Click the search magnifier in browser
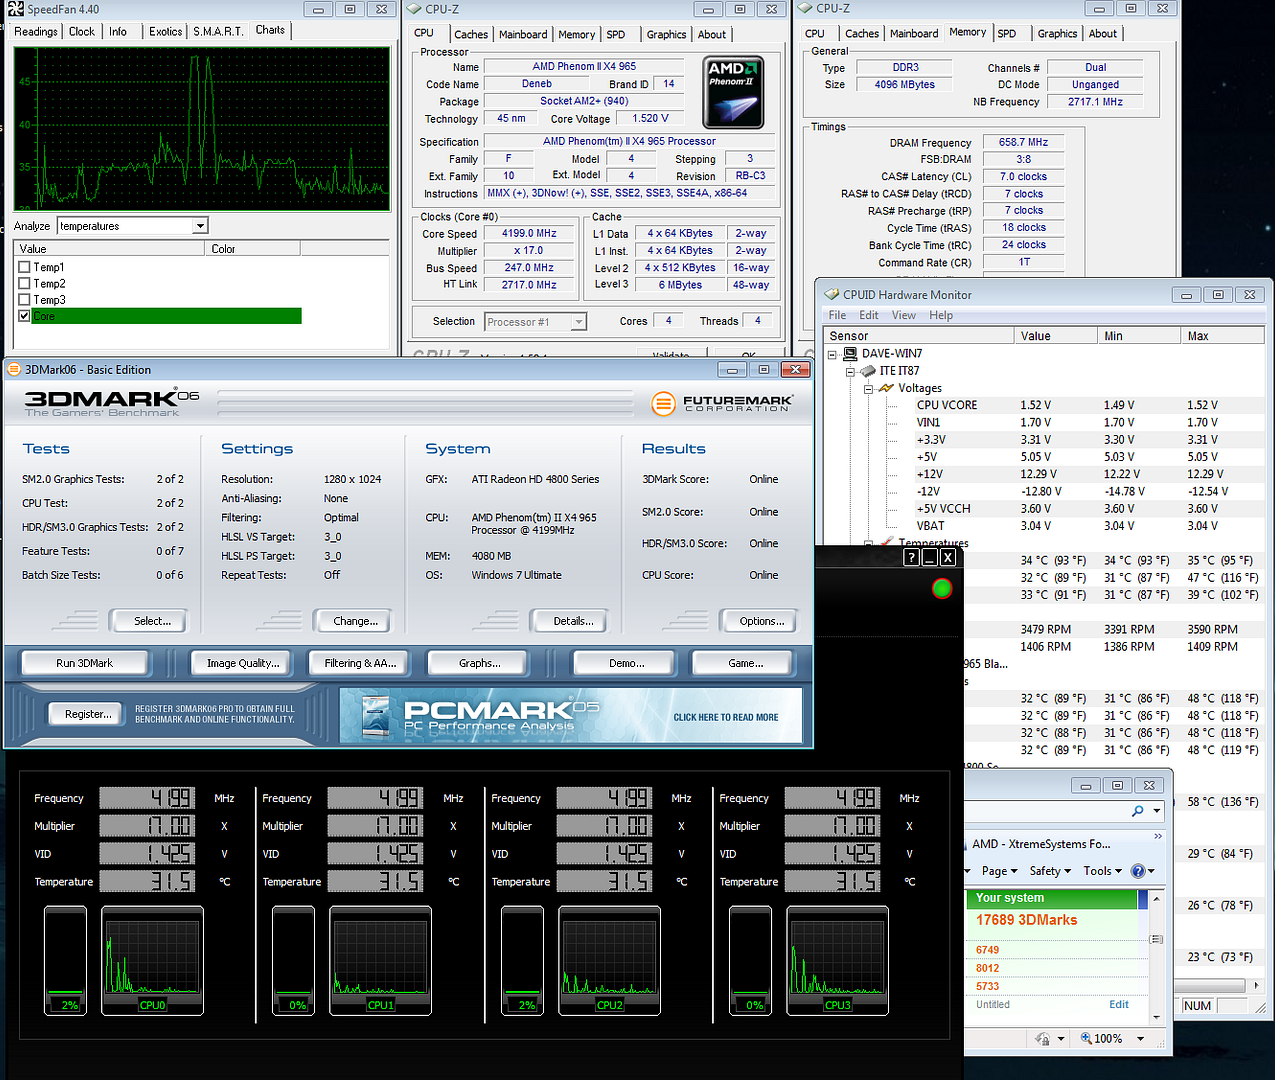Viewport: 1275px width, 1080px height. tap(1138, 811)
